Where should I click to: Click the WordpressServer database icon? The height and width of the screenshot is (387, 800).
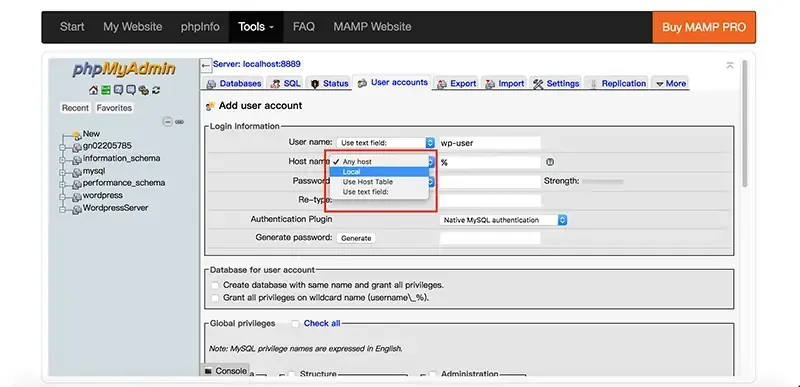(x=77, y=209)
